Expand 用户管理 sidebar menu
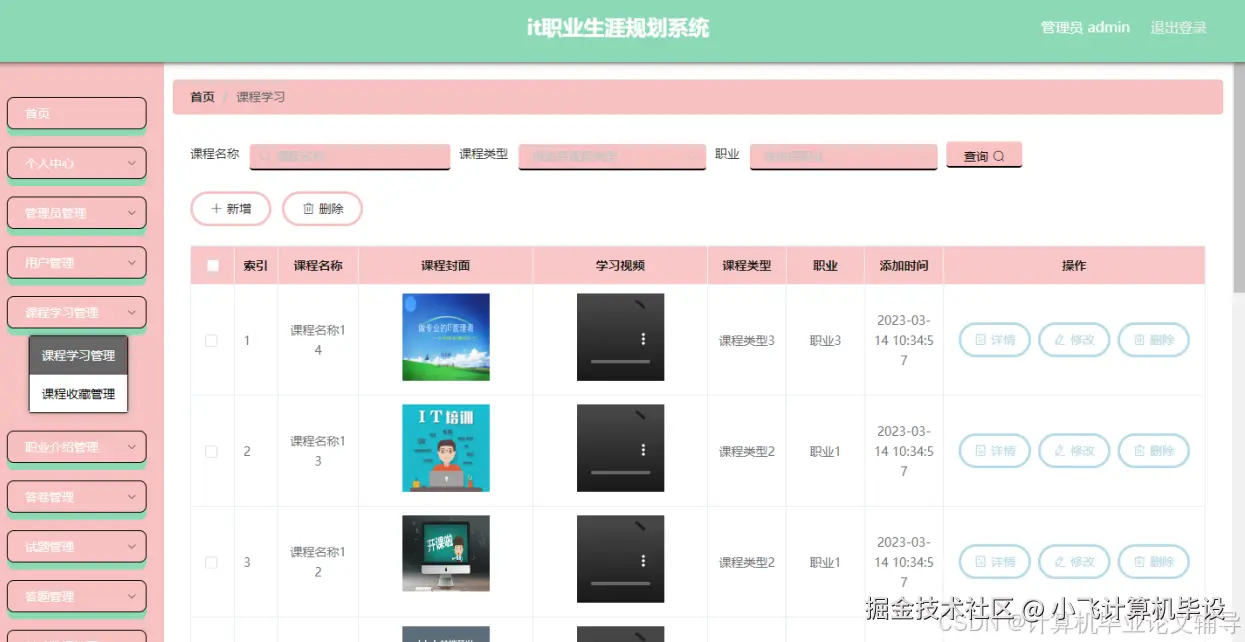1245x642 pixels. pos(77,263)
